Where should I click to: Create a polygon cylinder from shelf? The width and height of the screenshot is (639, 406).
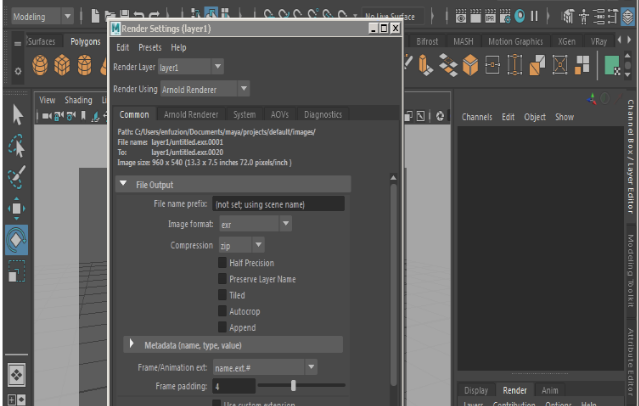pyautogui.click(x=84, y=65)
